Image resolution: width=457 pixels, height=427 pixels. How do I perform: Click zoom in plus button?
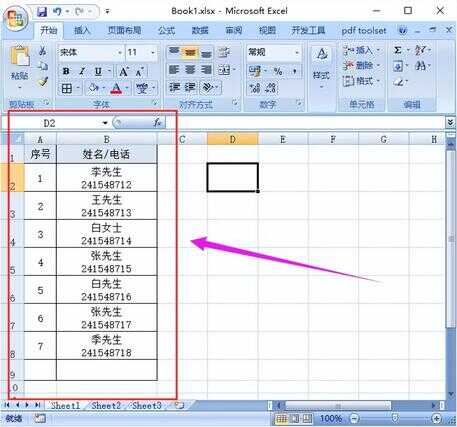[x=436, y=418]
